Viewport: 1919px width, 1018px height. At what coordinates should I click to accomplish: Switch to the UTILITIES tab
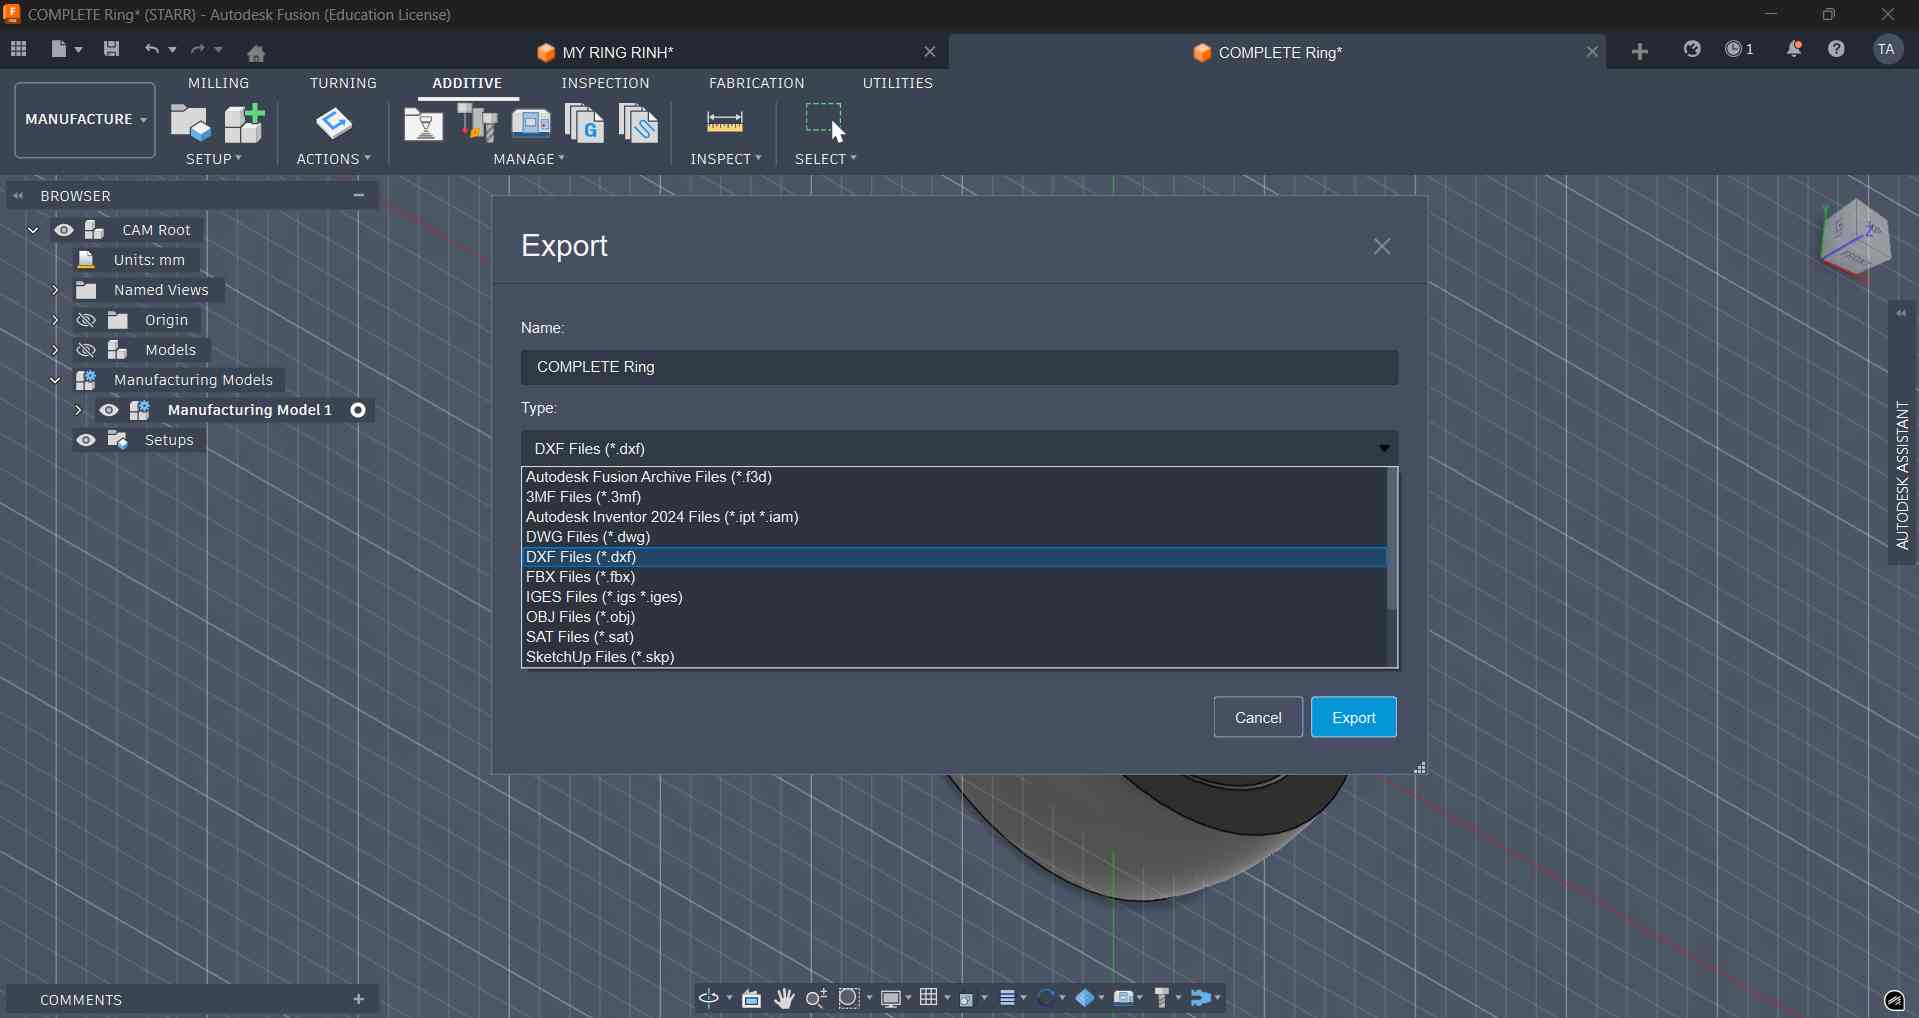click(x=898, y=83)
